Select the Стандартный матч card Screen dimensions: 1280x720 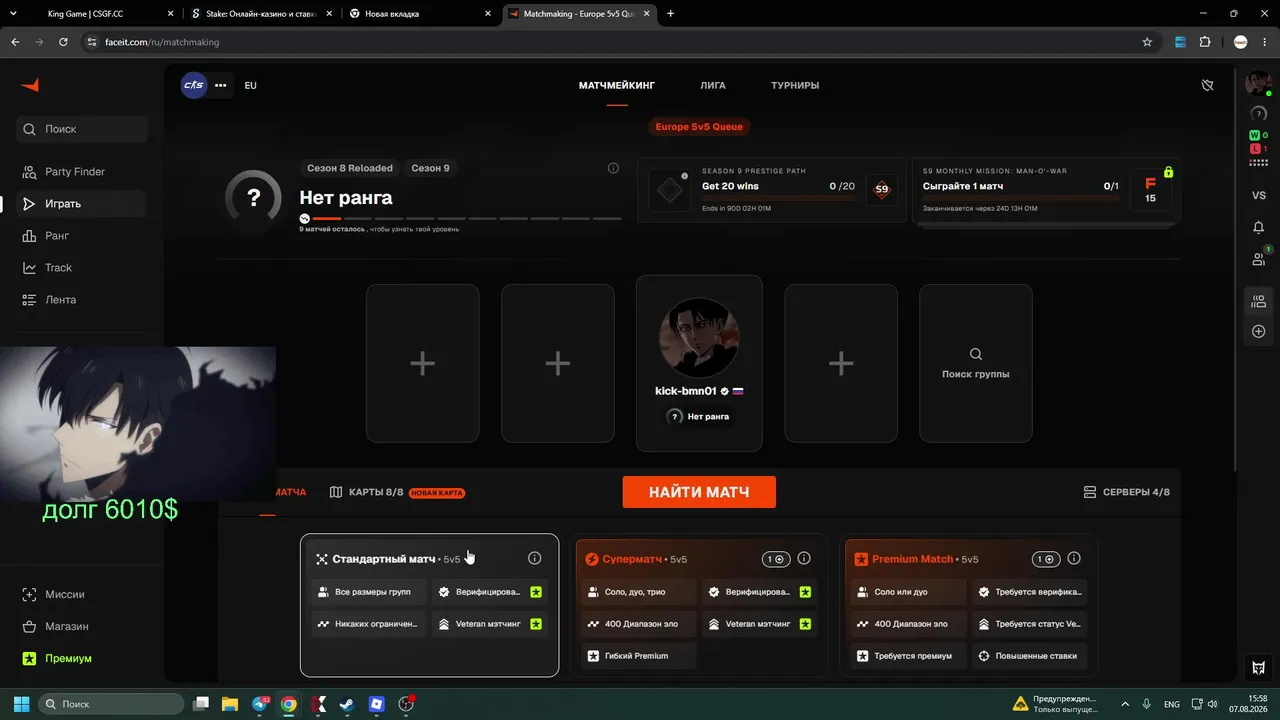click(429, 605)
